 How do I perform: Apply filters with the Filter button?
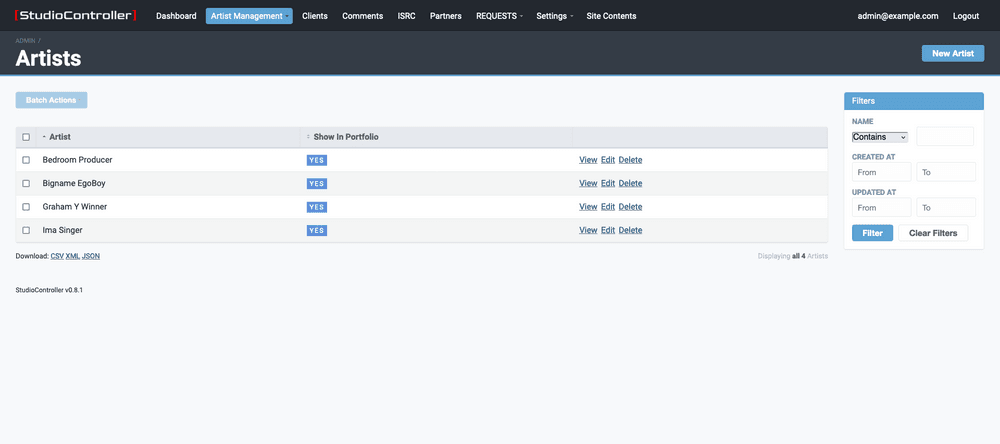872,233
